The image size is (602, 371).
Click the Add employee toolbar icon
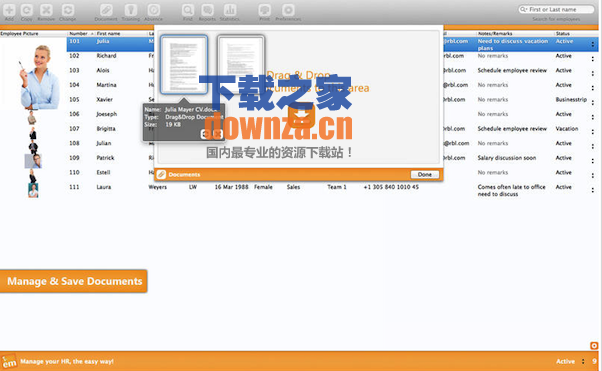coord(9,10)
